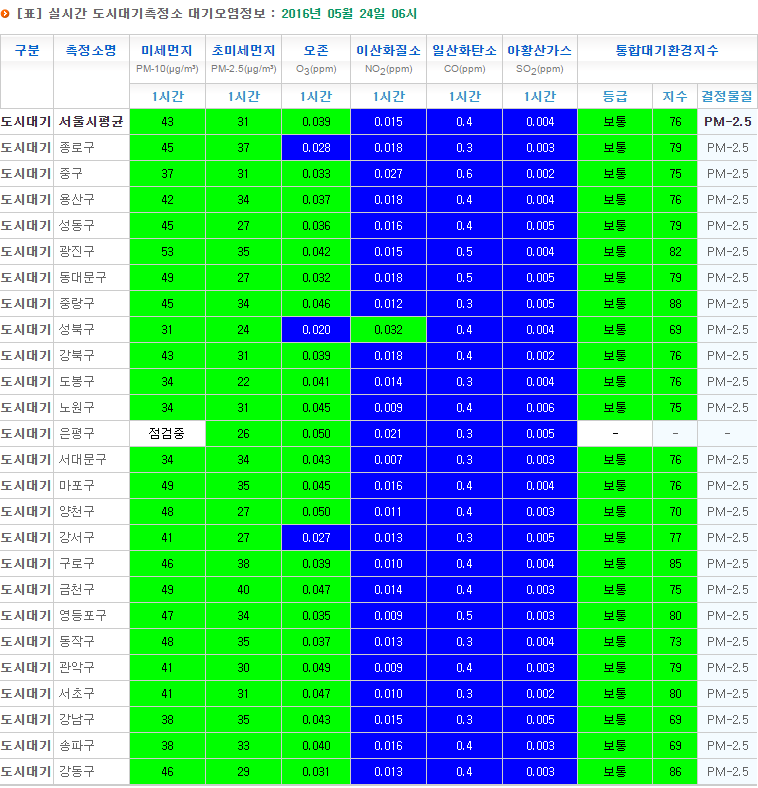Select the index value 88 for 중랑구

click(x=675, y=304)
